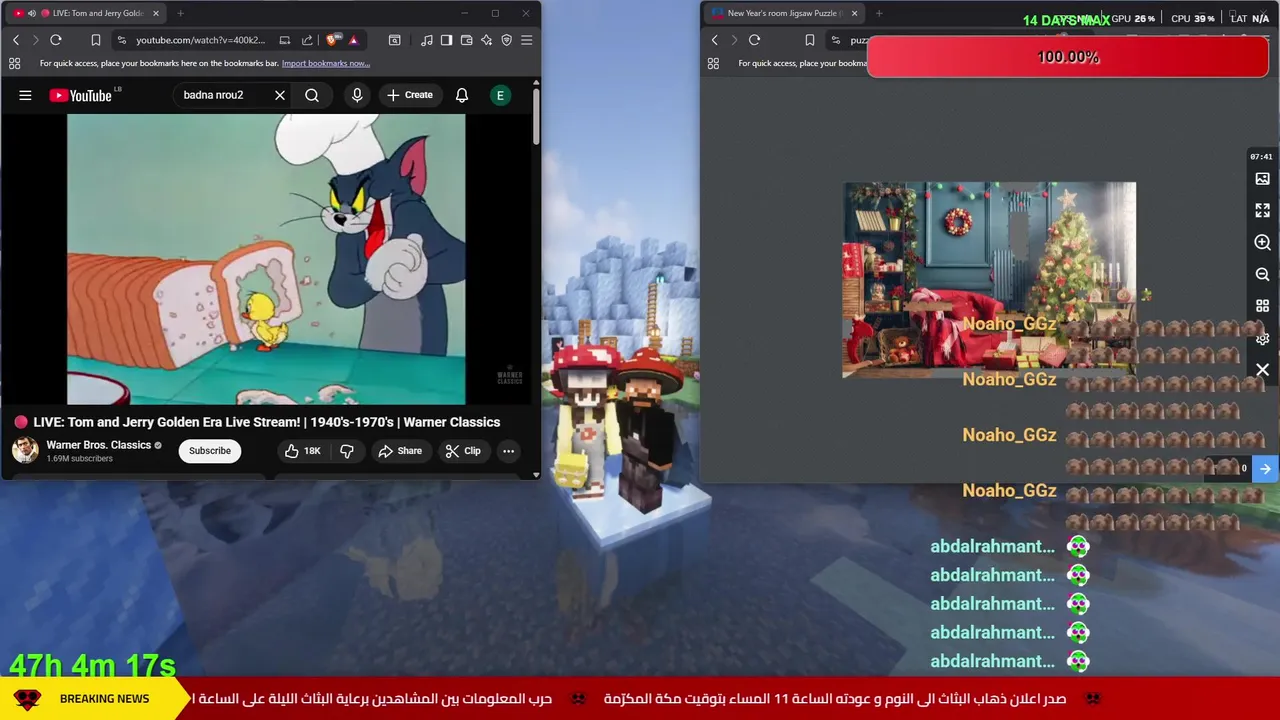The width and height of the screenshot is (1280, 720).
Task: Open the playlist music-note toolbar icon
Action: tap(427, 40)
